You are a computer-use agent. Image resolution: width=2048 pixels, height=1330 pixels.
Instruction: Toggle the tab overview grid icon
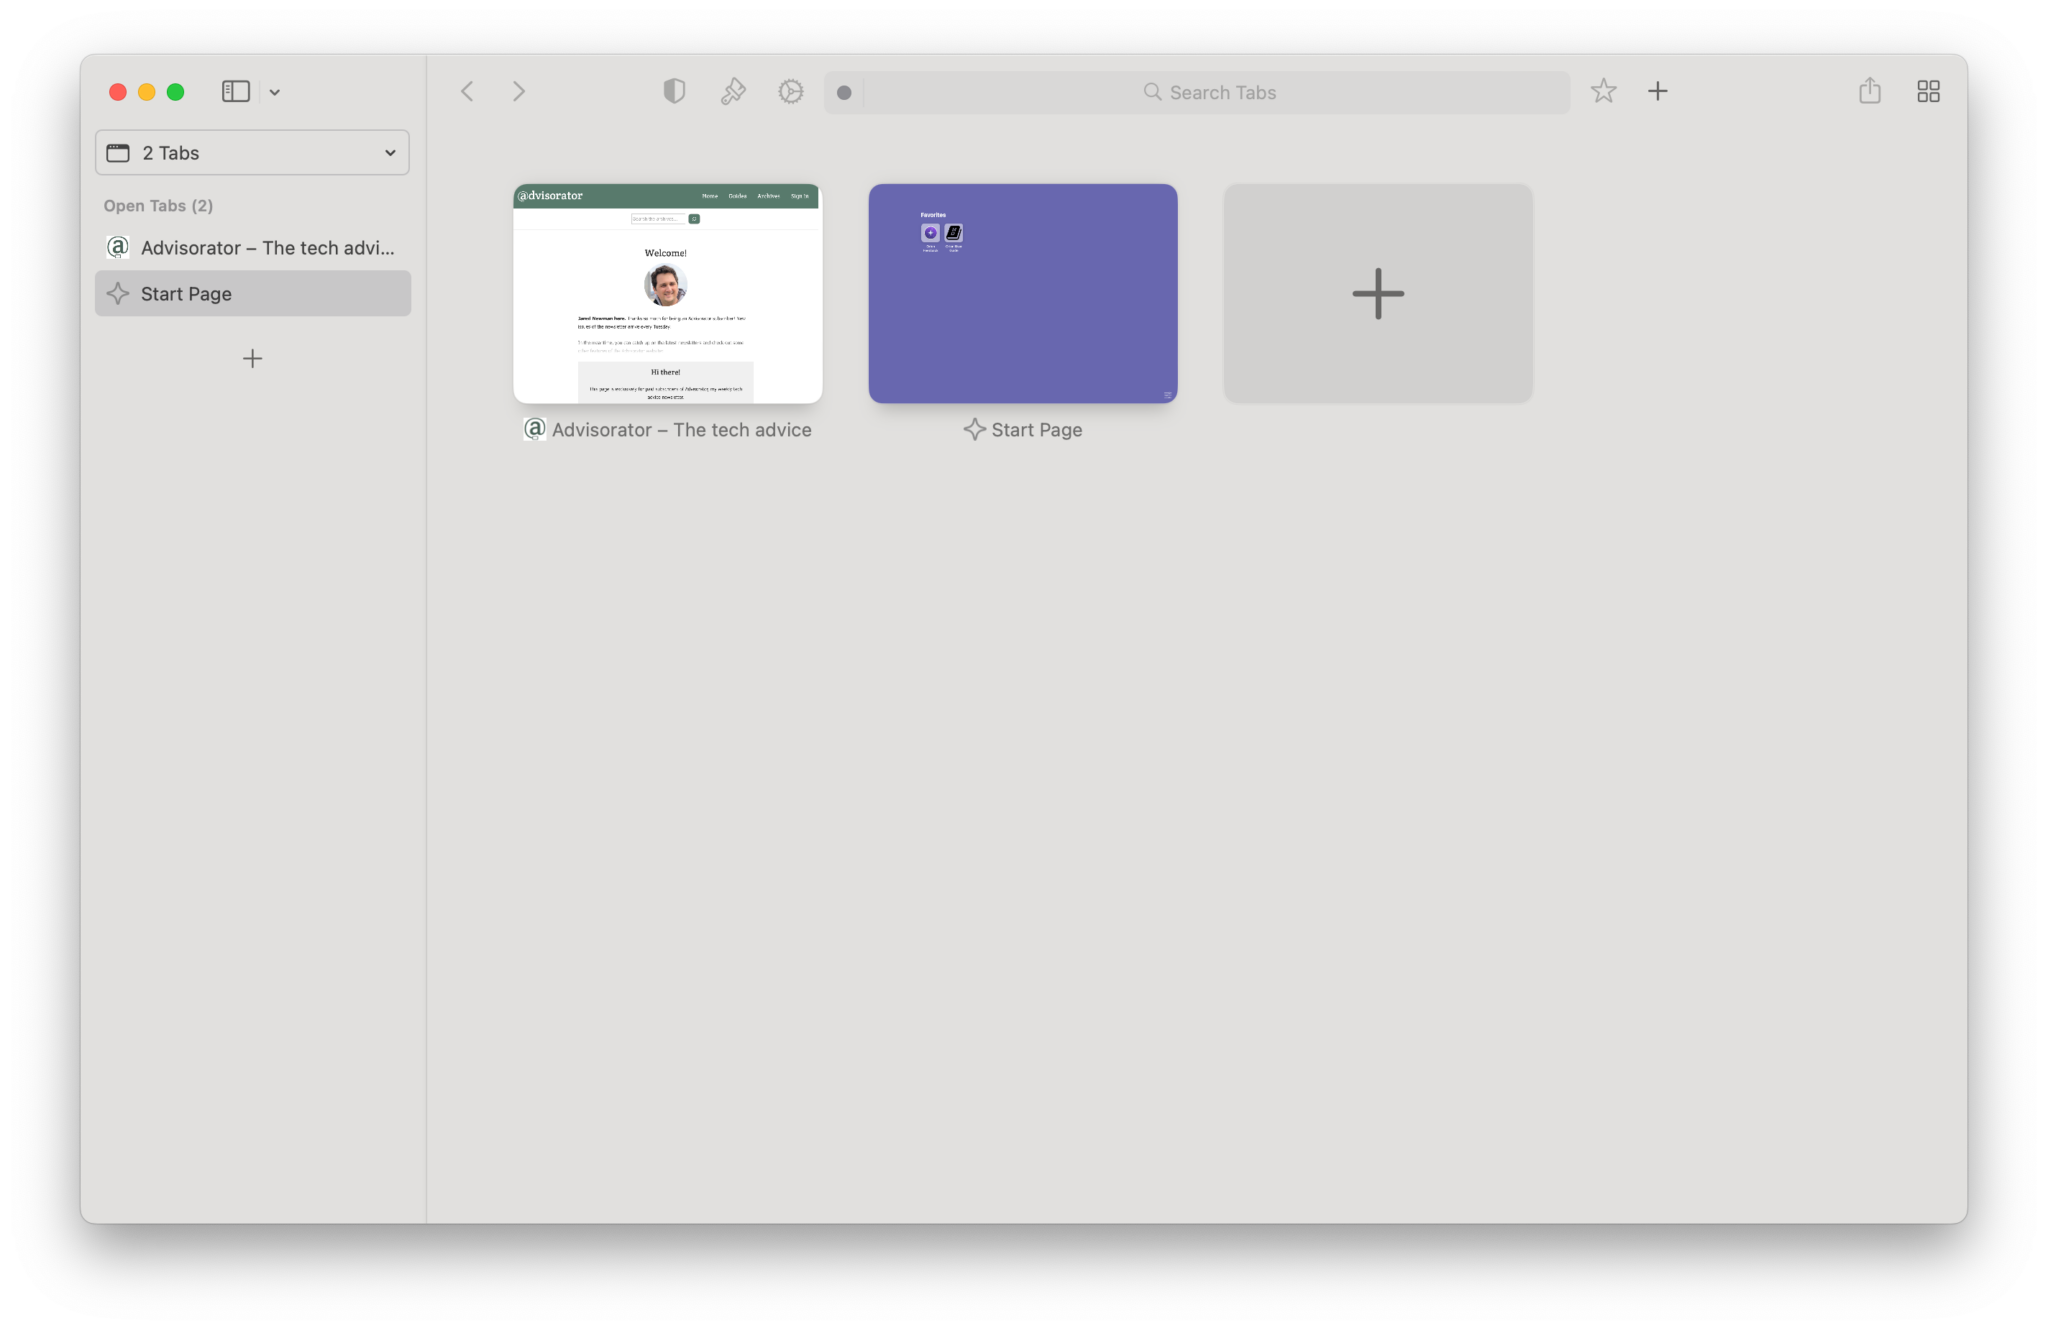1928,92
